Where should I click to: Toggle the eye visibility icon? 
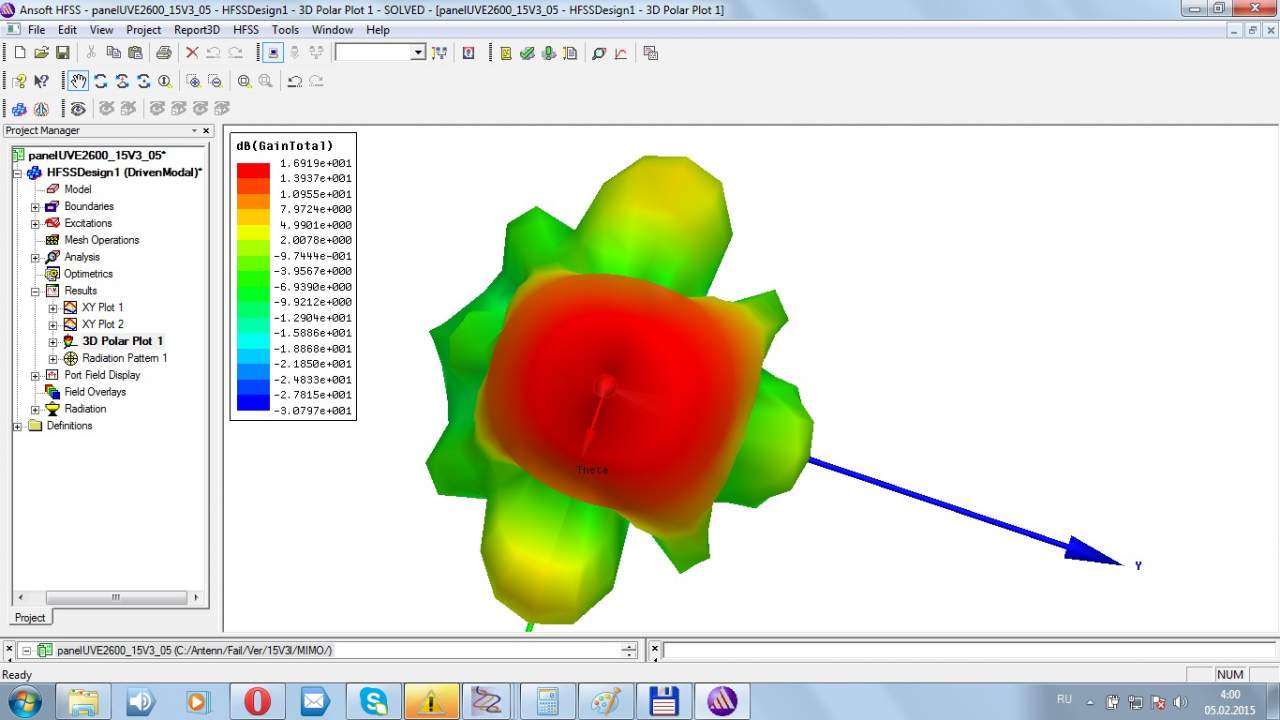coord(78,108)
